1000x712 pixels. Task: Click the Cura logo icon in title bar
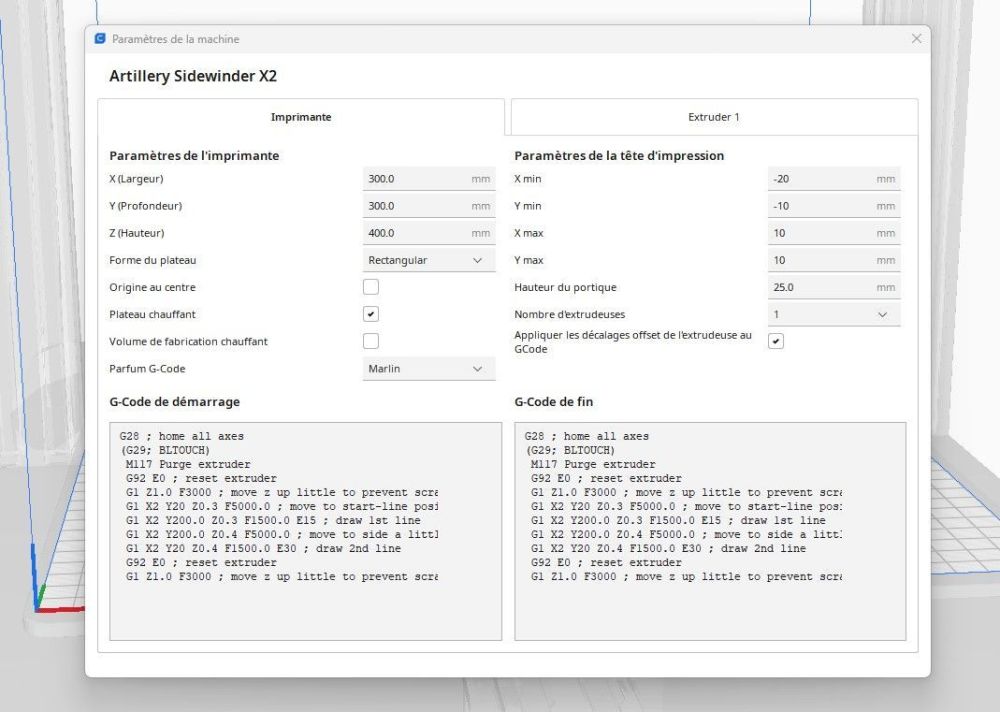100,39
